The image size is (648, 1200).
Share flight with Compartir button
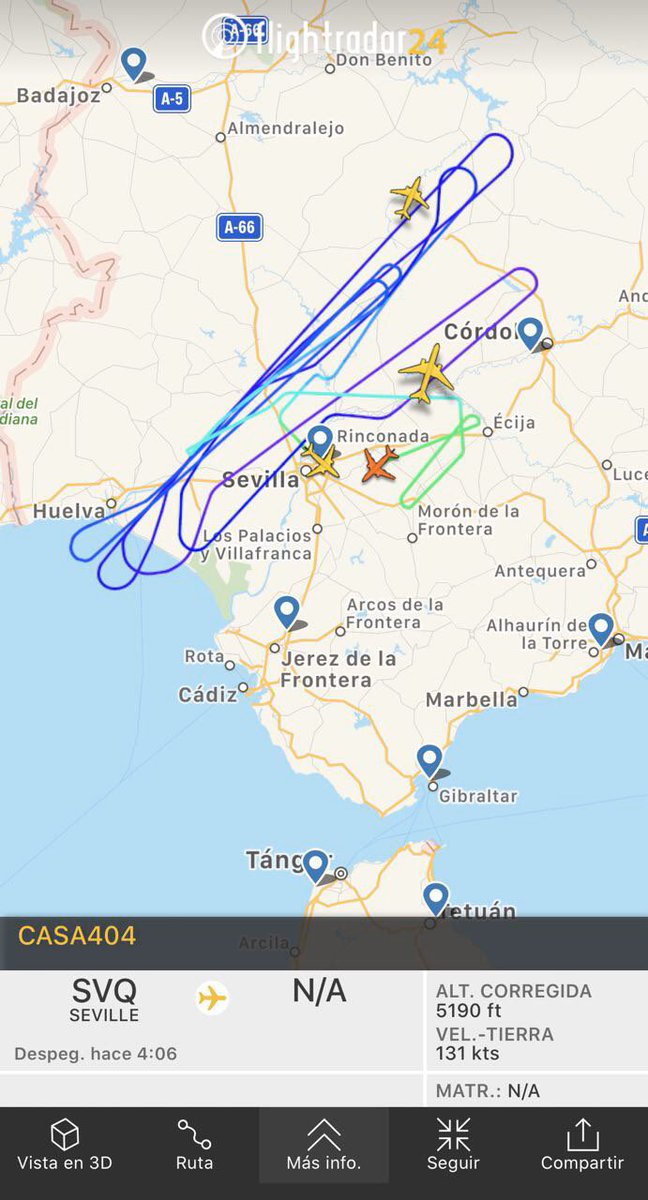tap(582, 1145)
